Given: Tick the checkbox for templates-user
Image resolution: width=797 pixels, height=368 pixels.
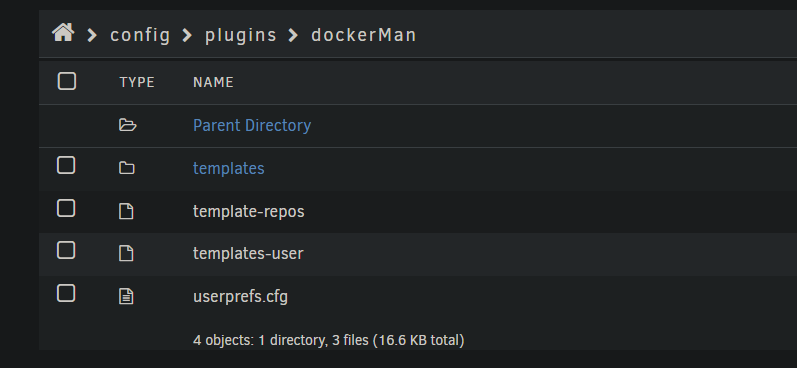Looking at the screenshot, I should 66,251.
